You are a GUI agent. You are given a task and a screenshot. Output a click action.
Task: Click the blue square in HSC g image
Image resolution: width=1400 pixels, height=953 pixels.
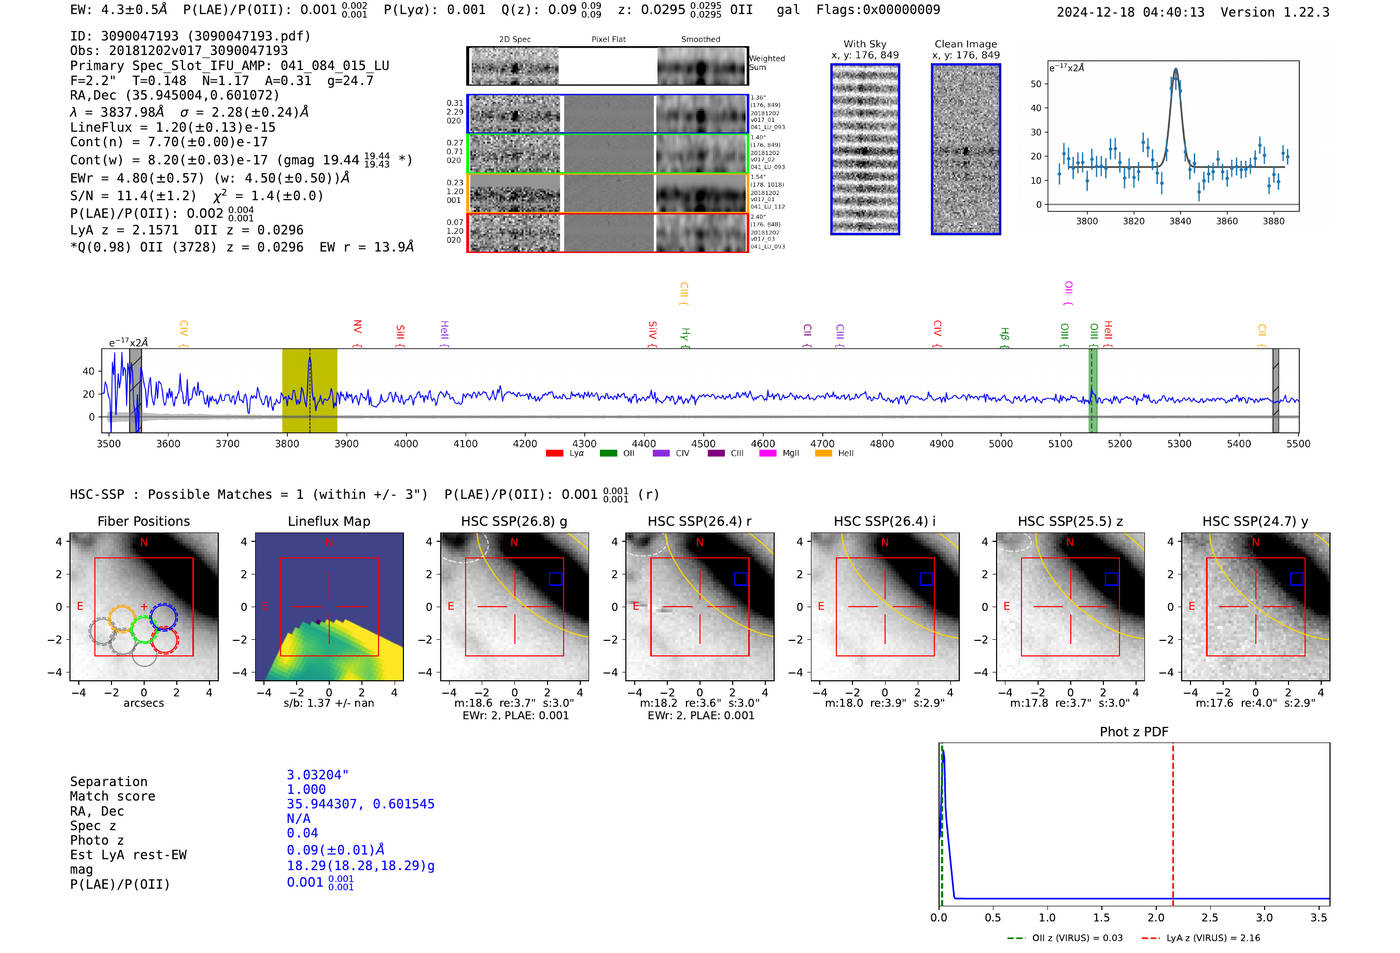click(x=556, y=578)
